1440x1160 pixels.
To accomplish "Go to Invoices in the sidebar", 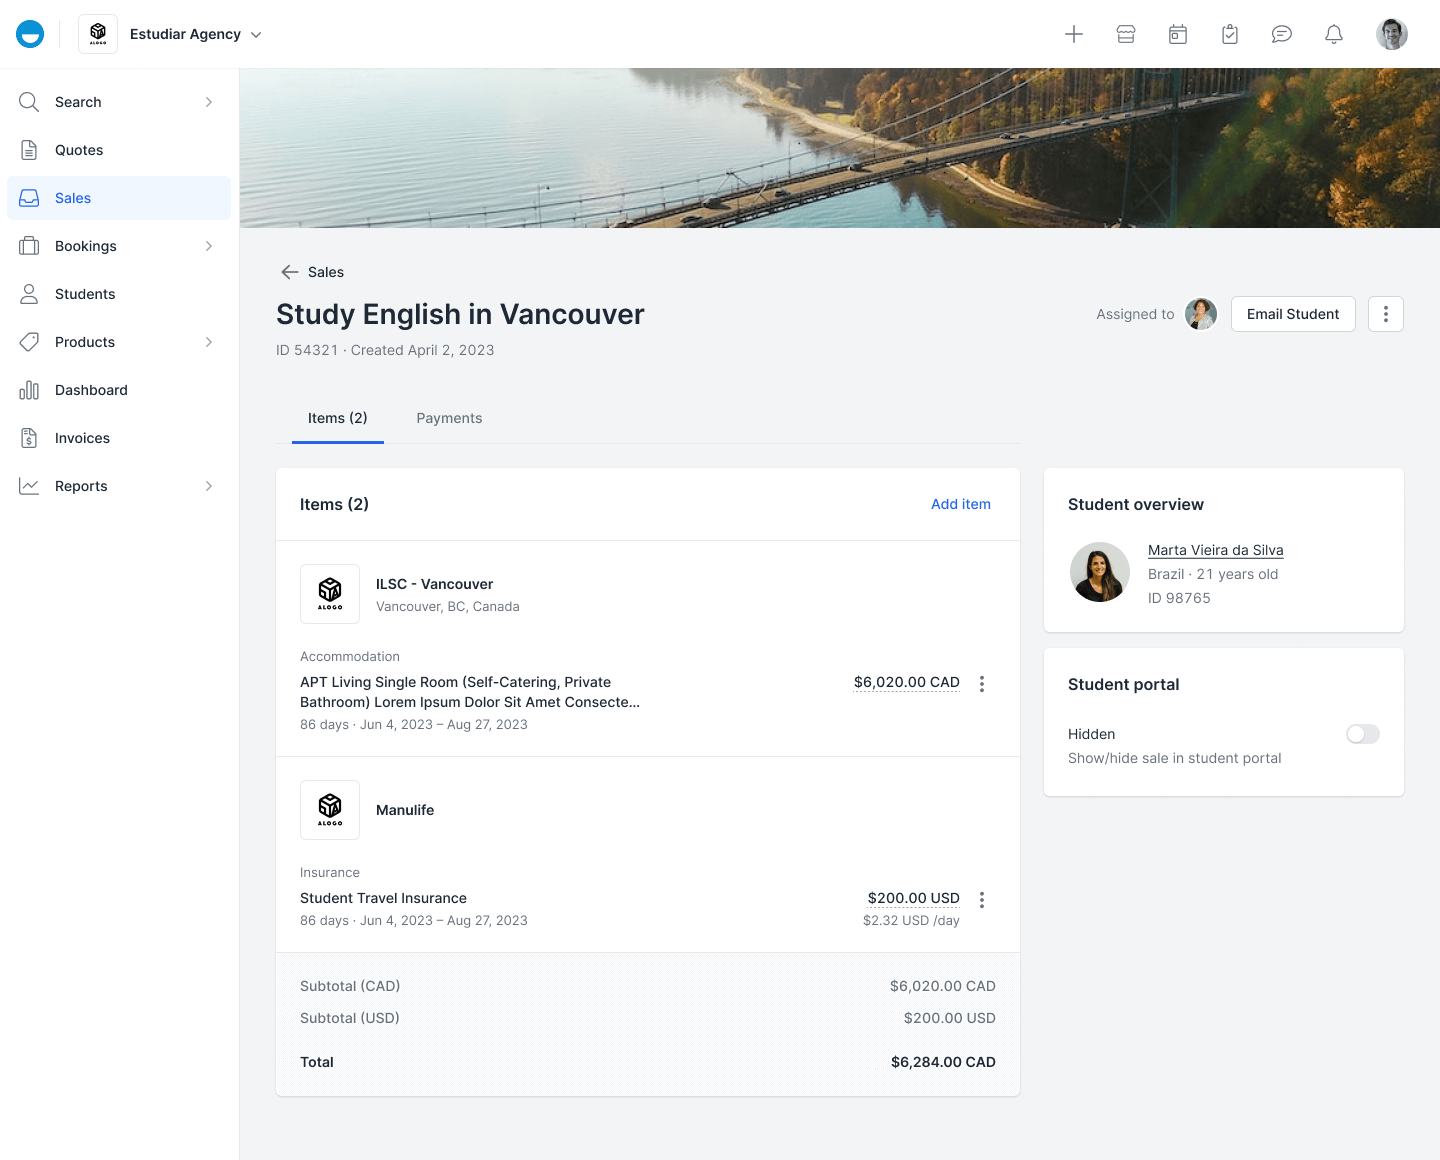I will (82, 438).
